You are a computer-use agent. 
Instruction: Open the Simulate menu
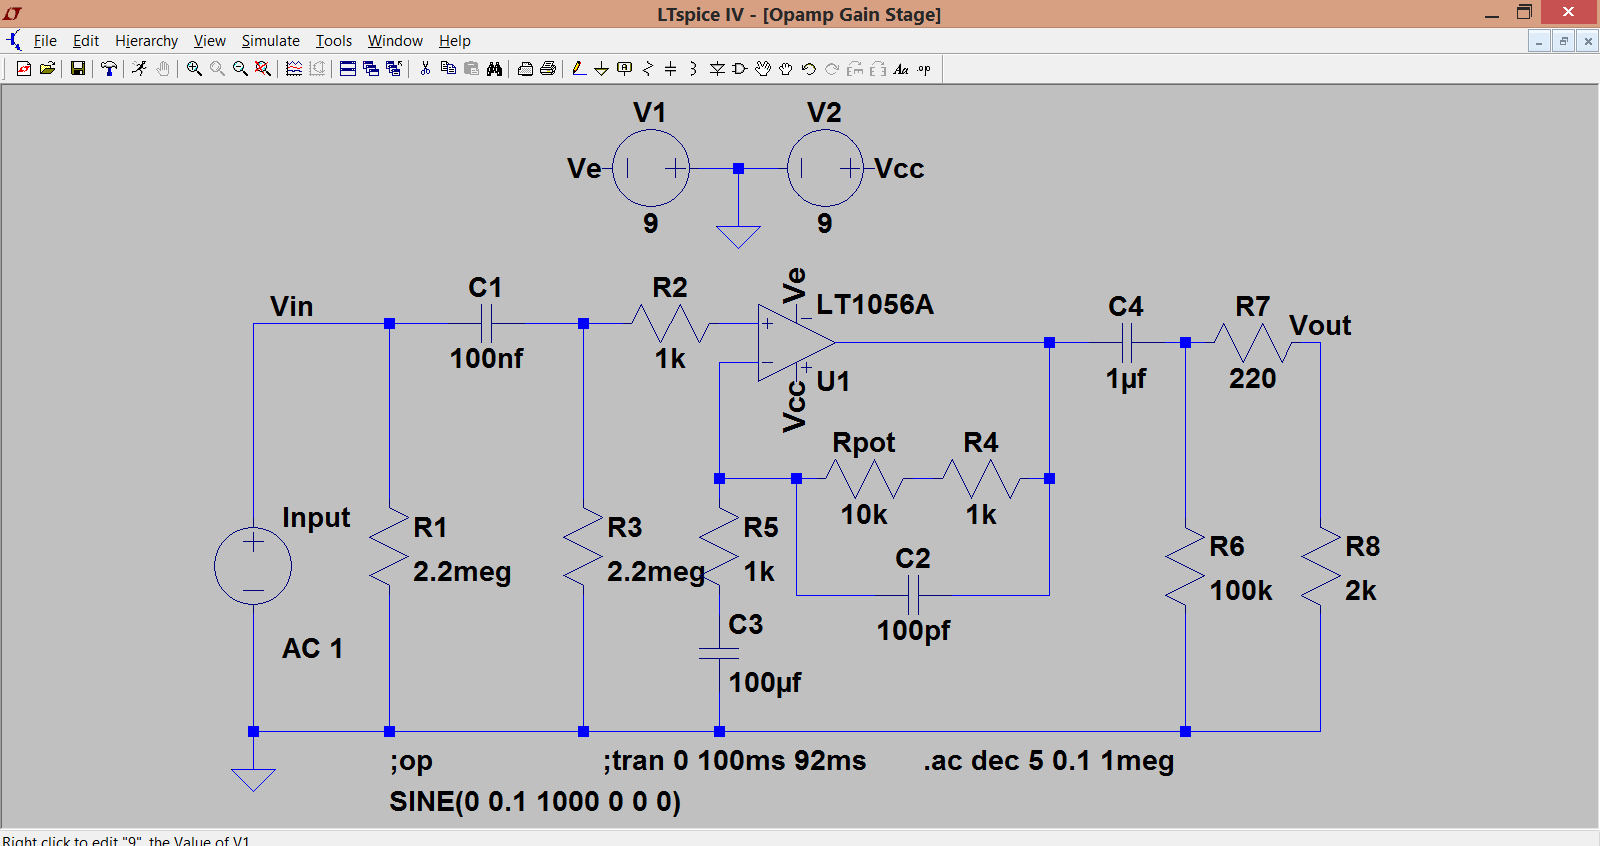(271, 40)
